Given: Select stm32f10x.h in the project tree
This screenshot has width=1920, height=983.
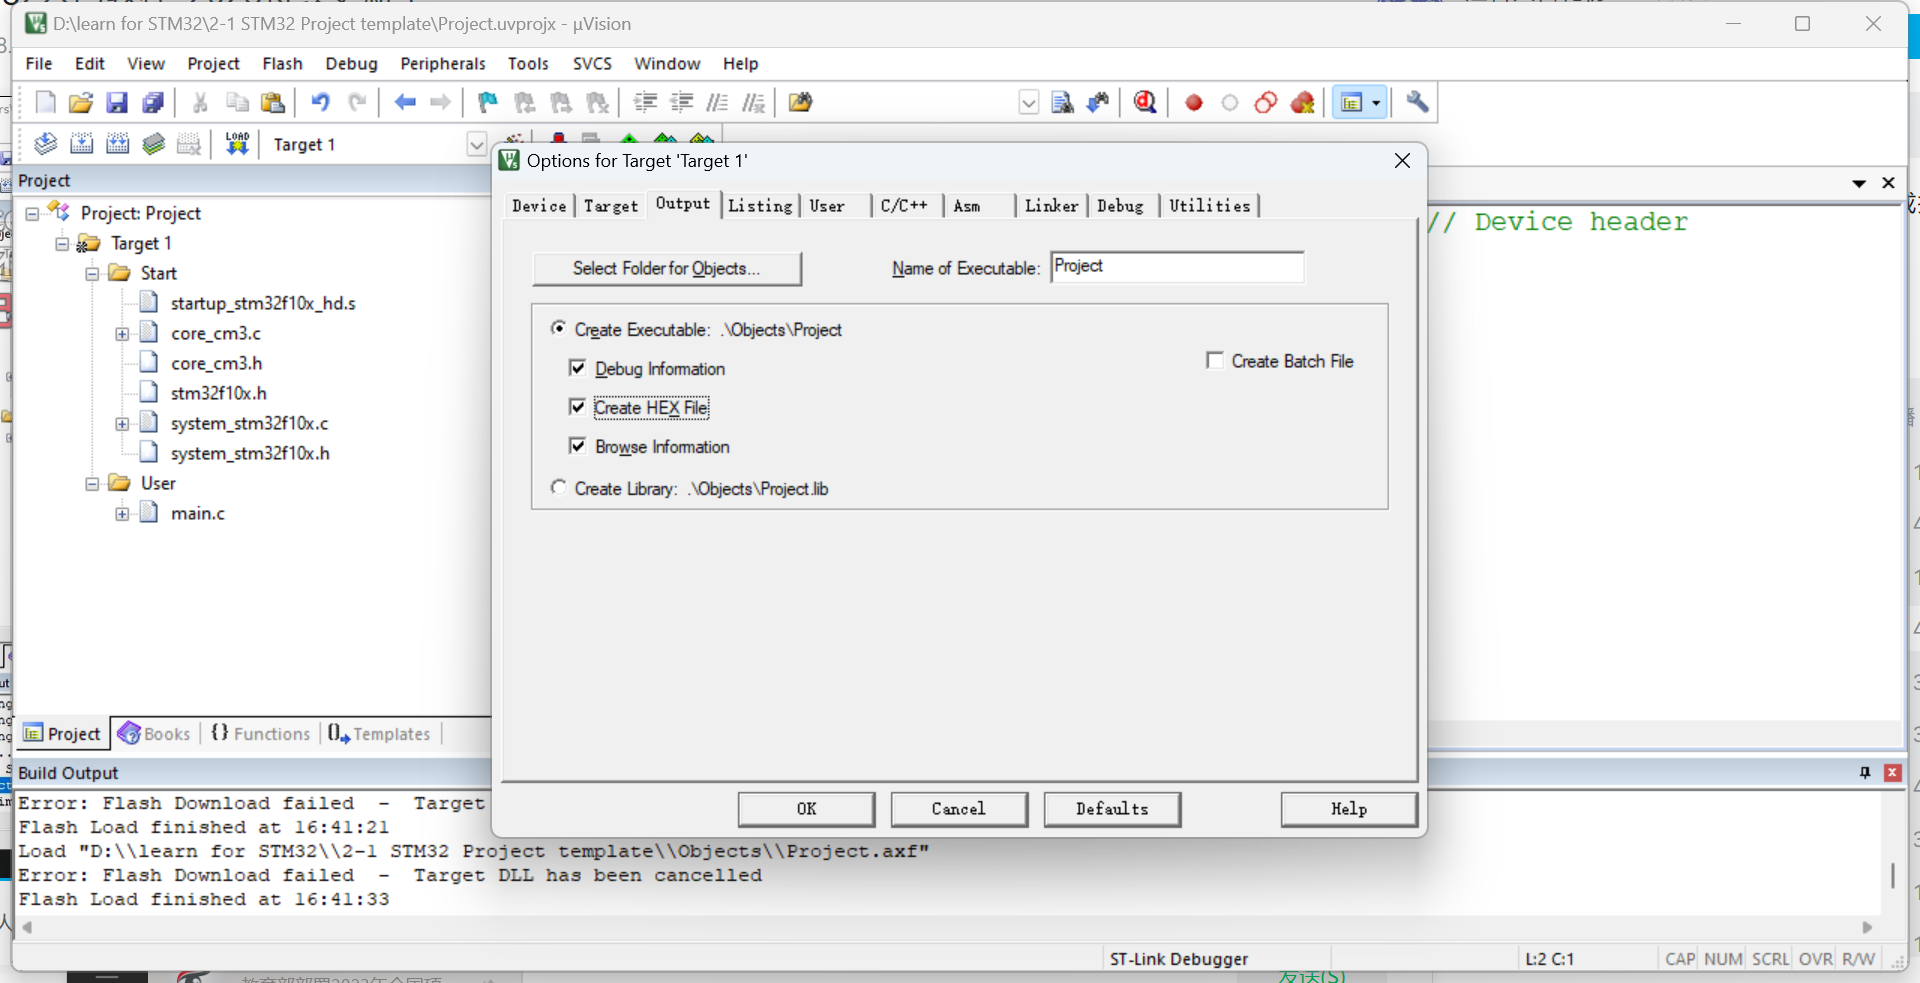Looking at the screenshot, I should (218, 393).
